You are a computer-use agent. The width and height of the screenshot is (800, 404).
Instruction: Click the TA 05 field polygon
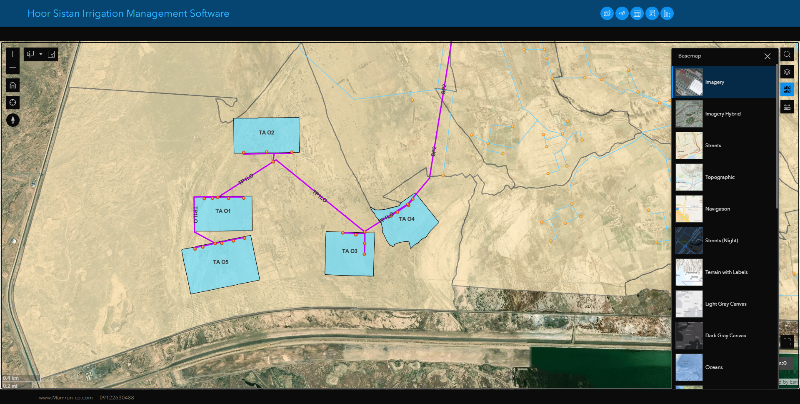(x=221, y=264)
